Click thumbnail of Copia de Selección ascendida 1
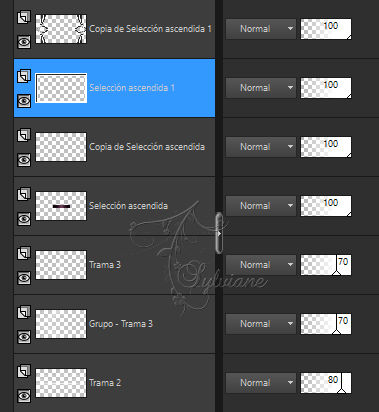 coord(61,29)
